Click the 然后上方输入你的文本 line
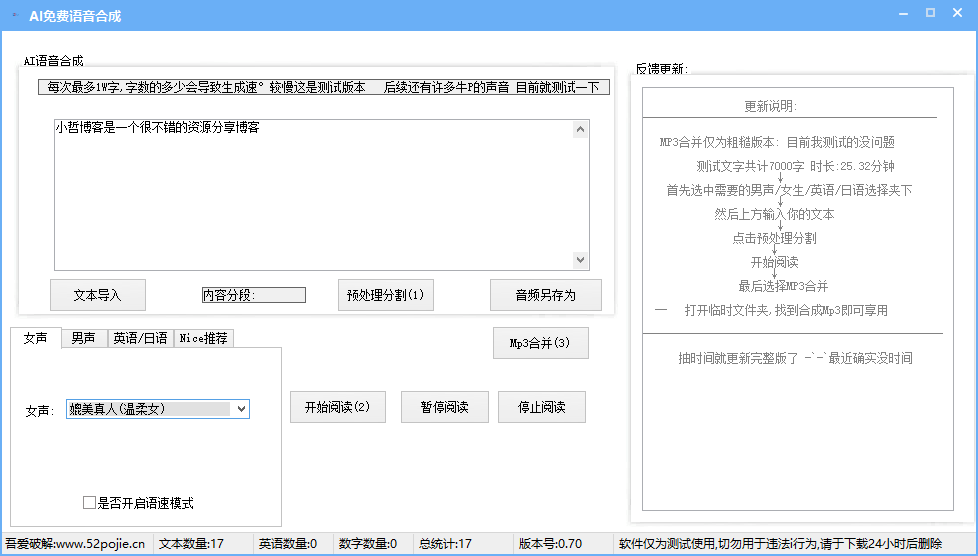This screenshot has width=978, height=556. coord(774,214)
